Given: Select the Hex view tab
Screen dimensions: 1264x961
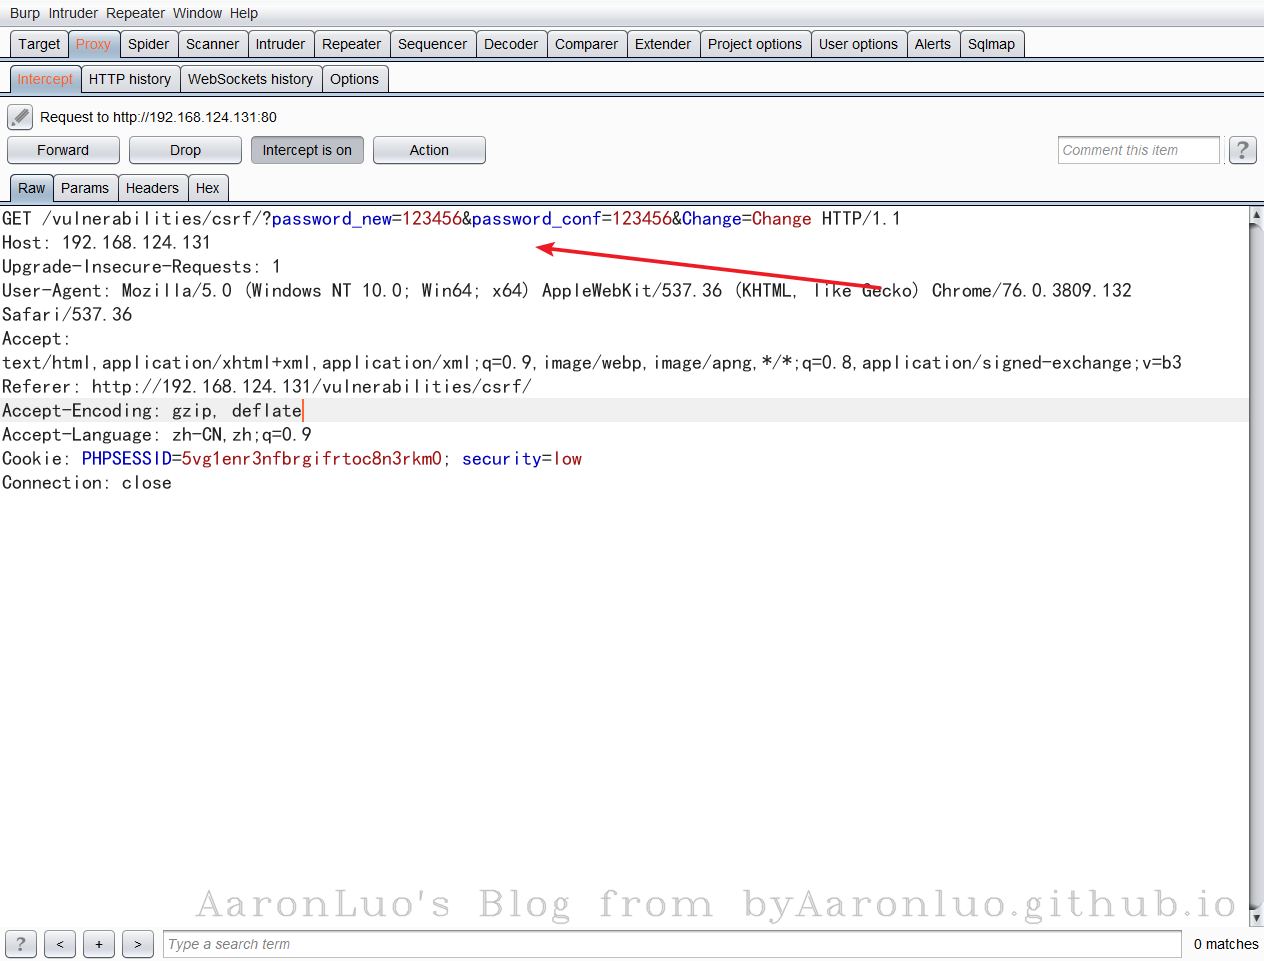Looking at the screenshot, I should click(208, 188).
